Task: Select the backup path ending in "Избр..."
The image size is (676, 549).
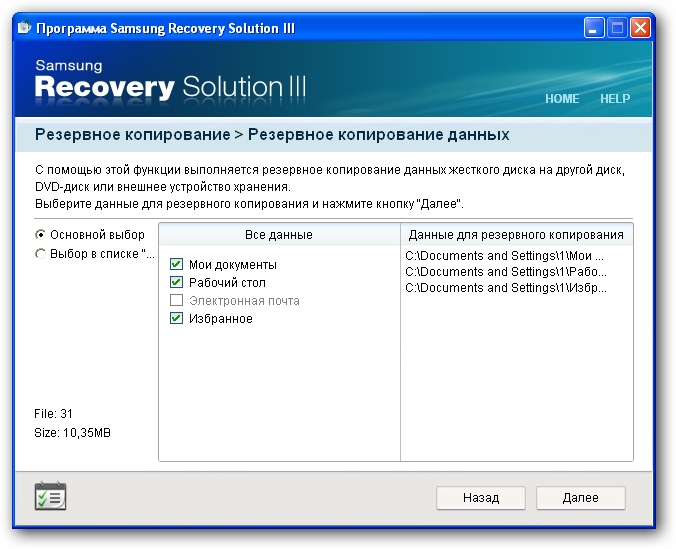Action: [506, 288]
